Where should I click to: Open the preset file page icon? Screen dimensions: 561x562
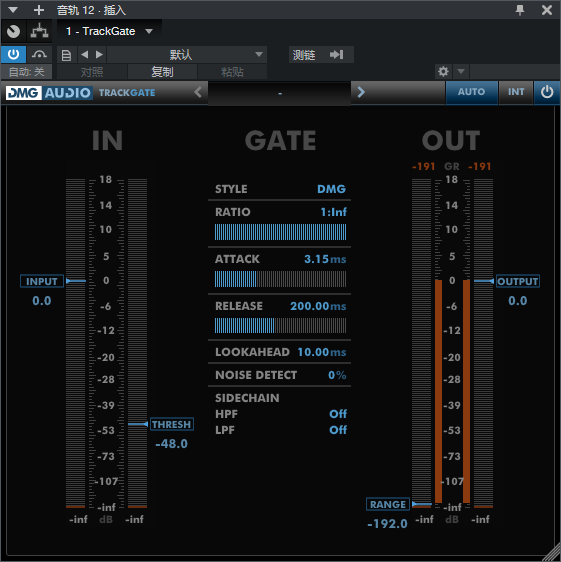pos(66,55)
